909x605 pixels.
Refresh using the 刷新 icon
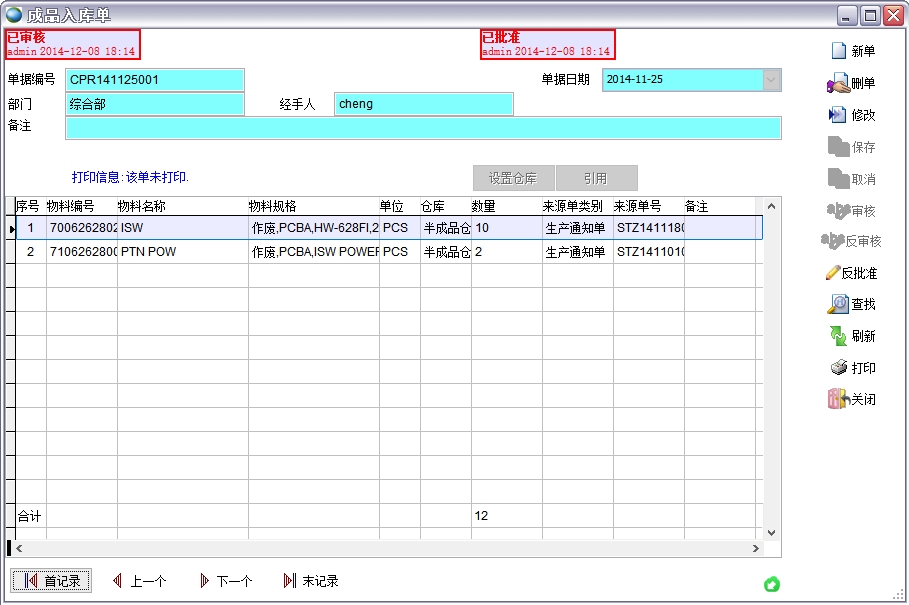click(x=838, y=336)
